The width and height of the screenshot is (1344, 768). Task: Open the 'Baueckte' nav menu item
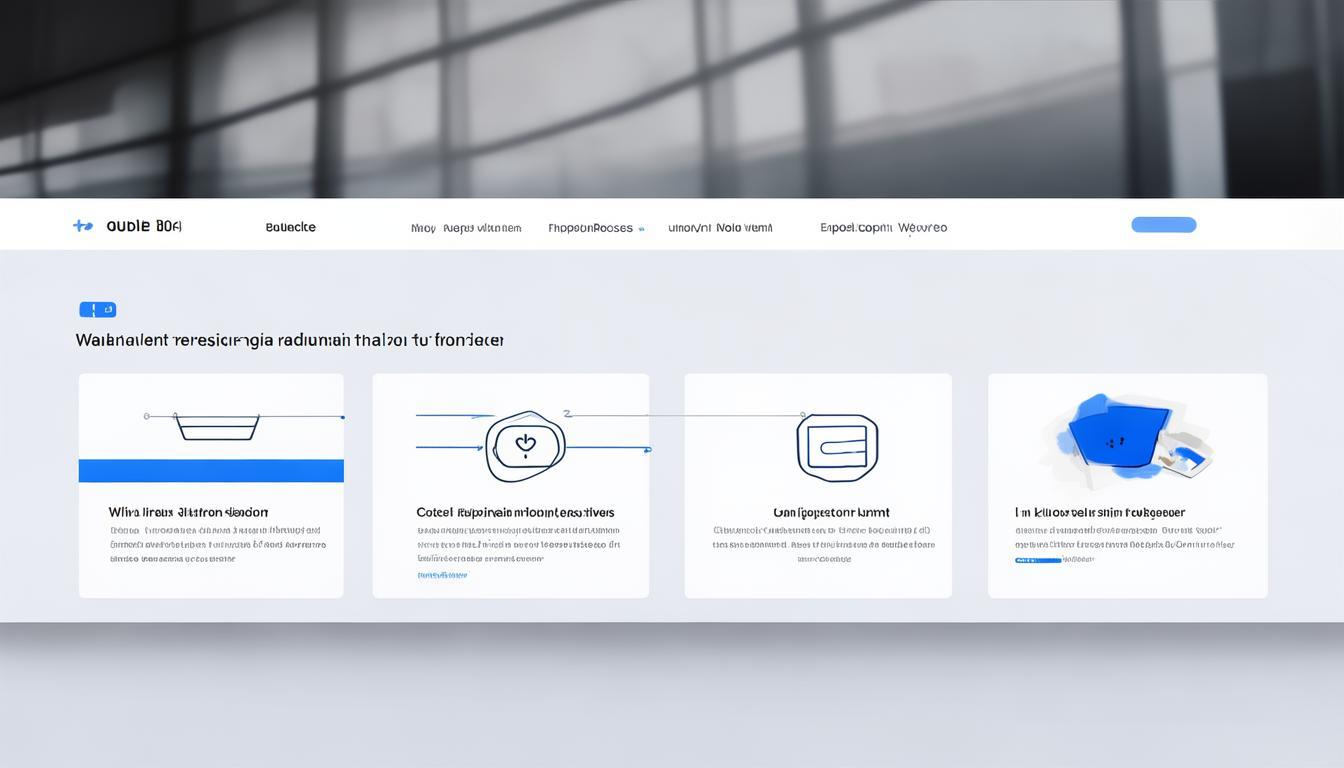(x=290, y=227)
